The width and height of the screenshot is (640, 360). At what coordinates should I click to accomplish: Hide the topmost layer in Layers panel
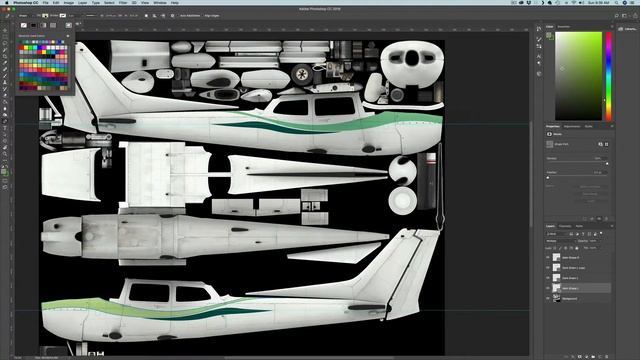[x=548, y=258]
